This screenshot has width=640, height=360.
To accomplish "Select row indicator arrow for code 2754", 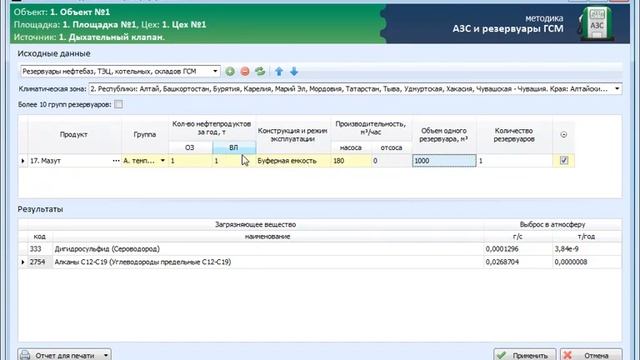I will tap(23, 262).
